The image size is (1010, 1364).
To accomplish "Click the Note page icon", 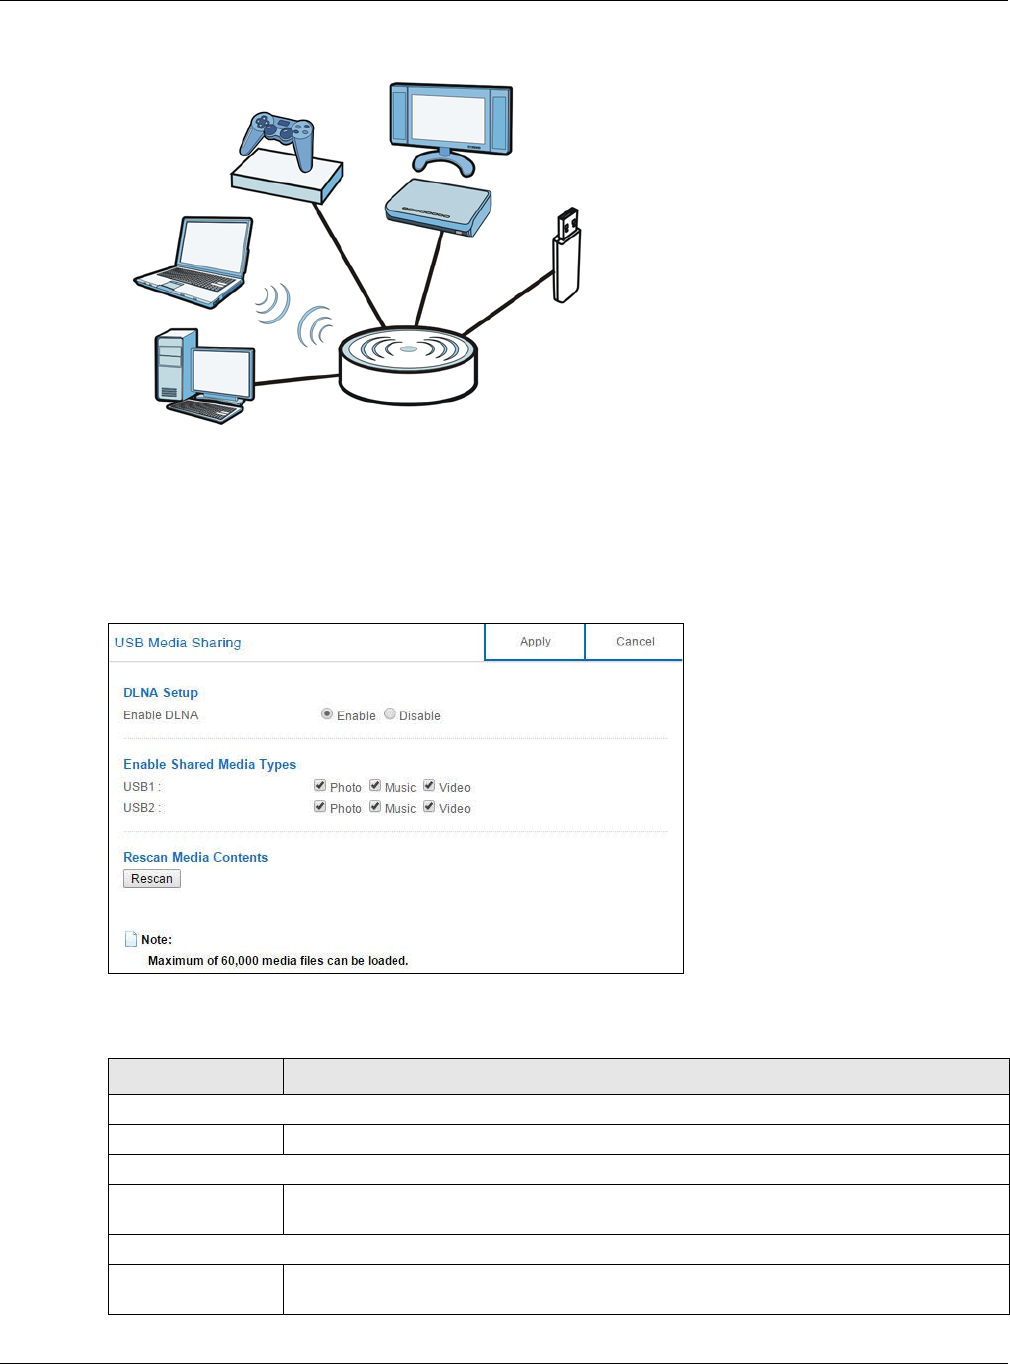I will (x=130, y=939).
